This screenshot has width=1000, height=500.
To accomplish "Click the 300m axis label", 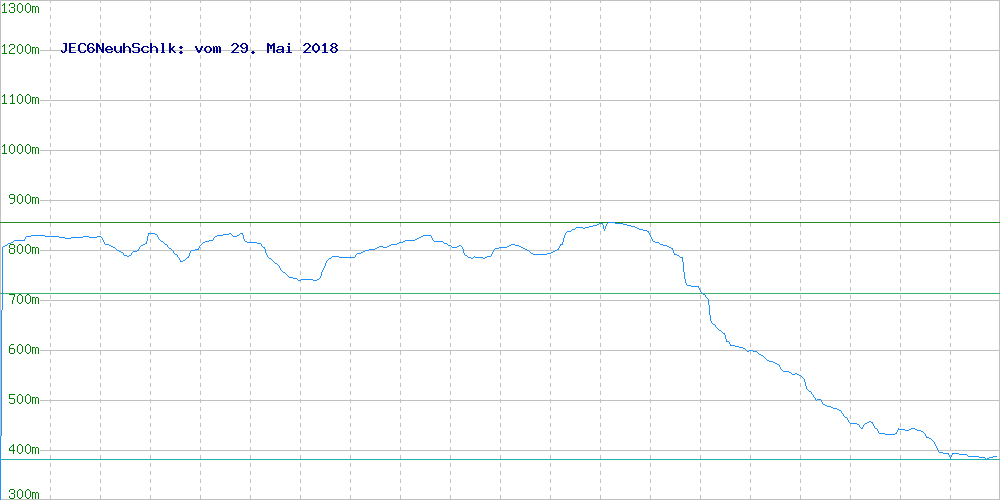I will click(24, 494).
